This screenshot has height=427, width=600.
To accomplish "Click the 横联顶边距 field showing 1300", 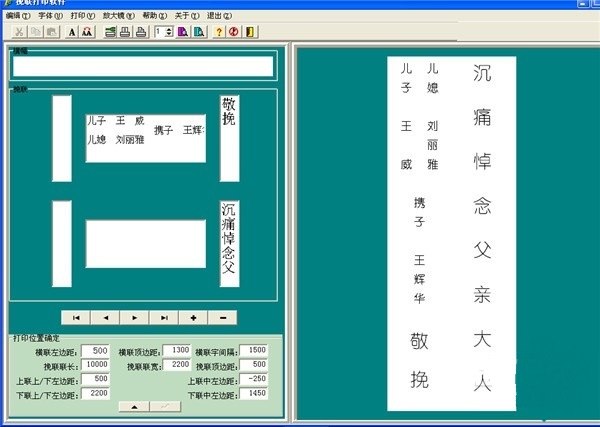I will [177, 350].
